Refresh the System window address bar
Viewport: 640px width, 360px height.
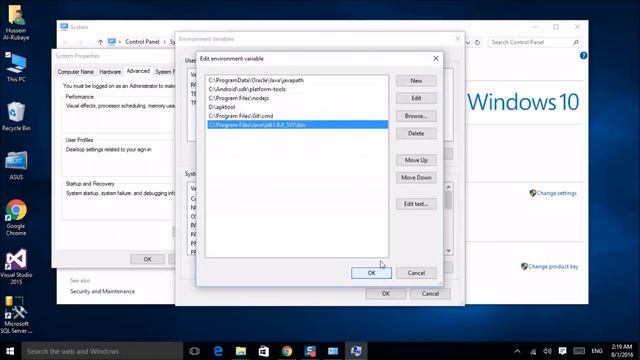(477, 42)
